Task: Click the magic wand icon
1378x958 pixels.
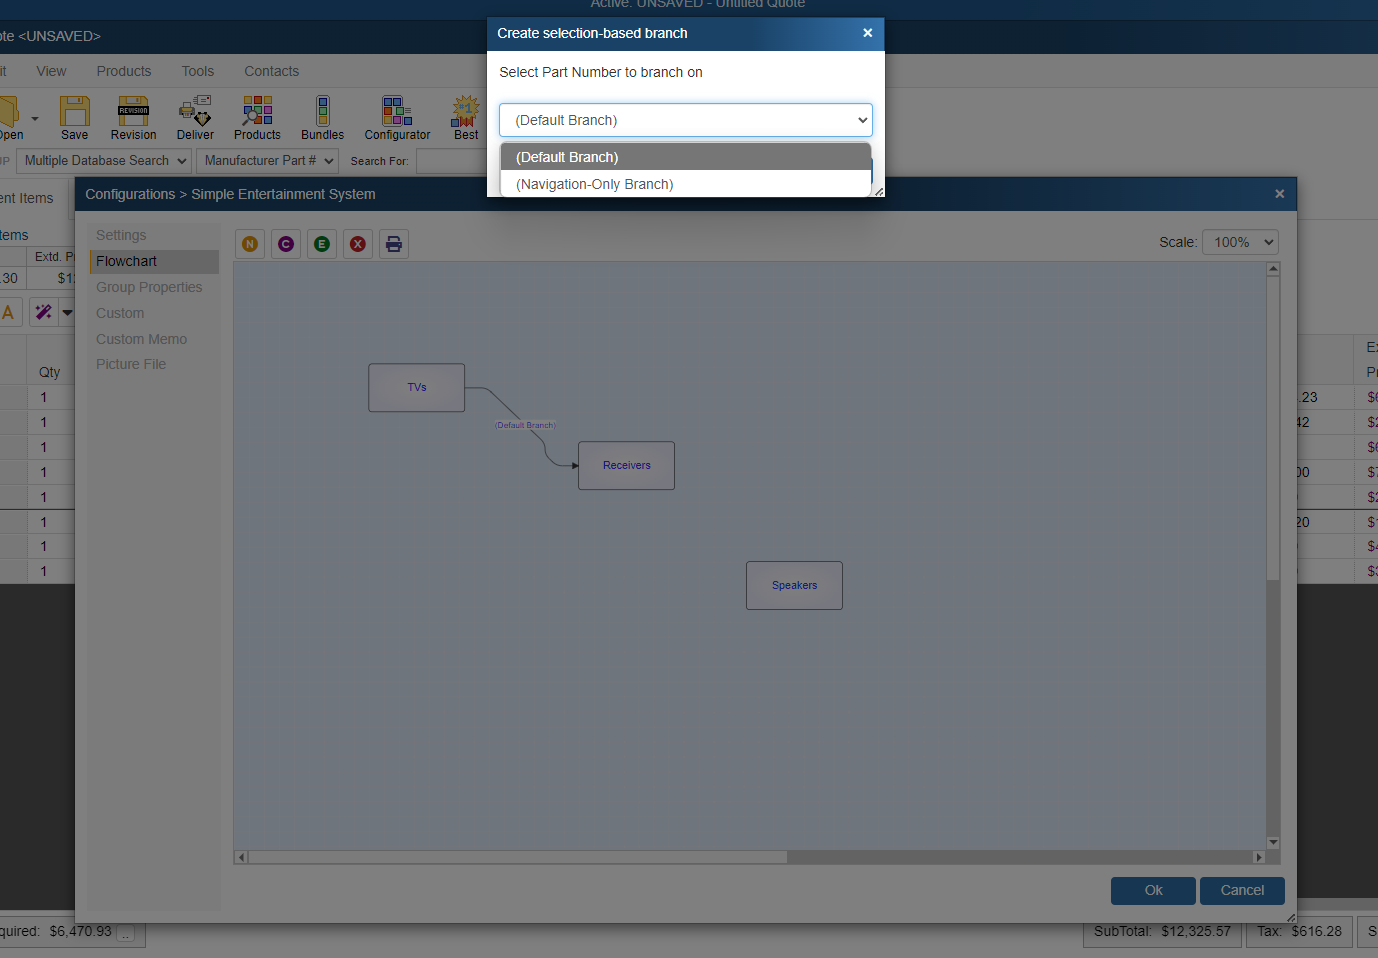Action: click(43, 312)
